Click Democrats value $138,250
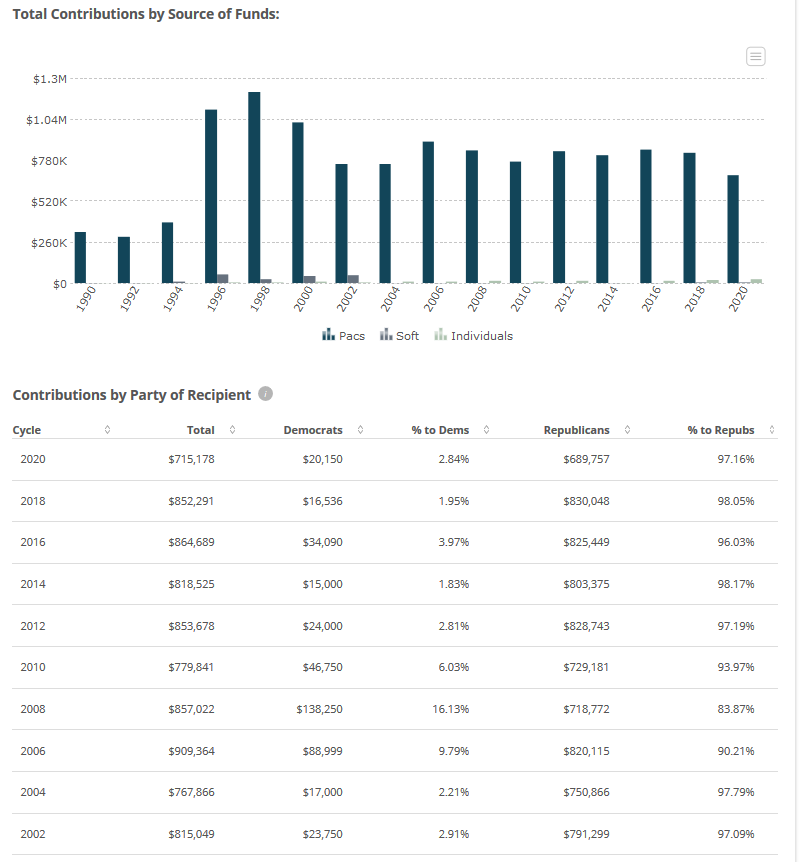This screenshot has height=862, width=805. tap(319, 709)
